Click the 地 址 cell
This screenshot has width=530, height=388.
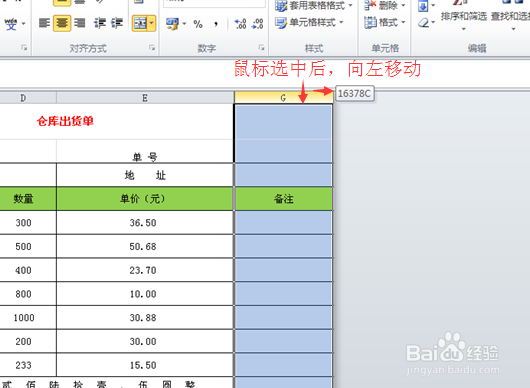click(145, 175)
